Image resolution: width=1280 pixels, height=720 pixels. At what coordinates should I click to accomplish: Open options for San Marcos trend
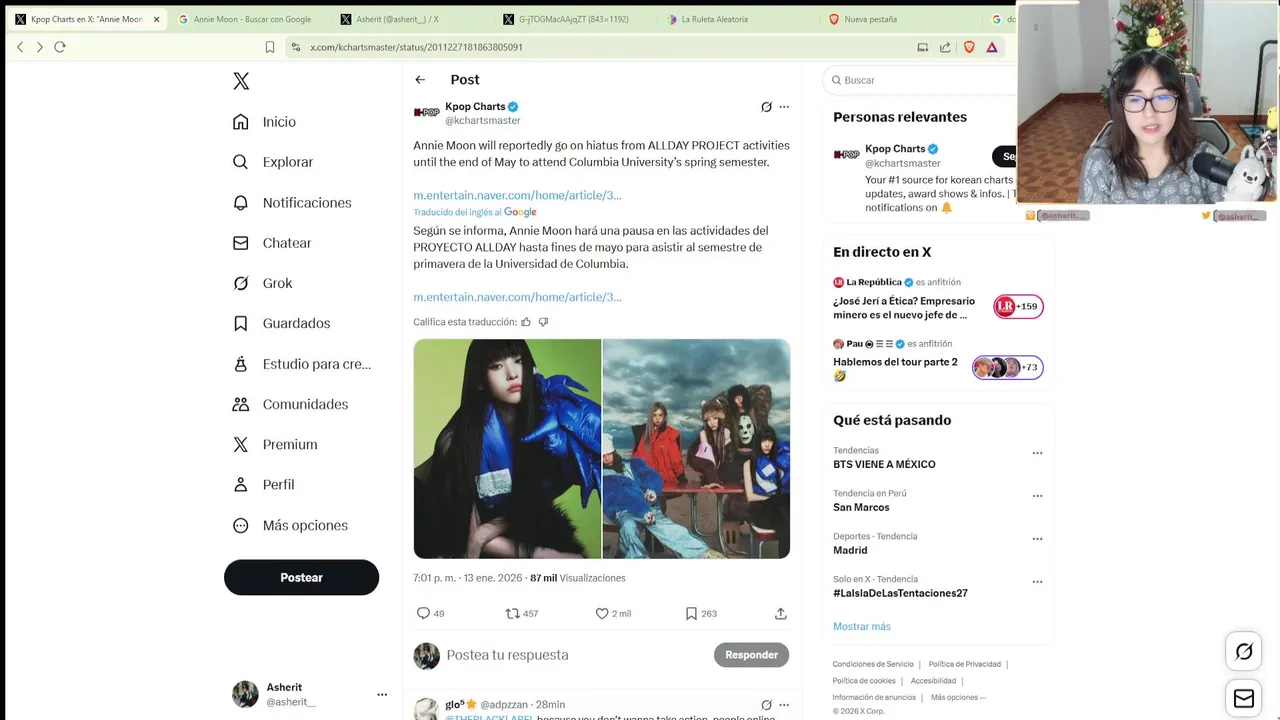coord(1037,496)
